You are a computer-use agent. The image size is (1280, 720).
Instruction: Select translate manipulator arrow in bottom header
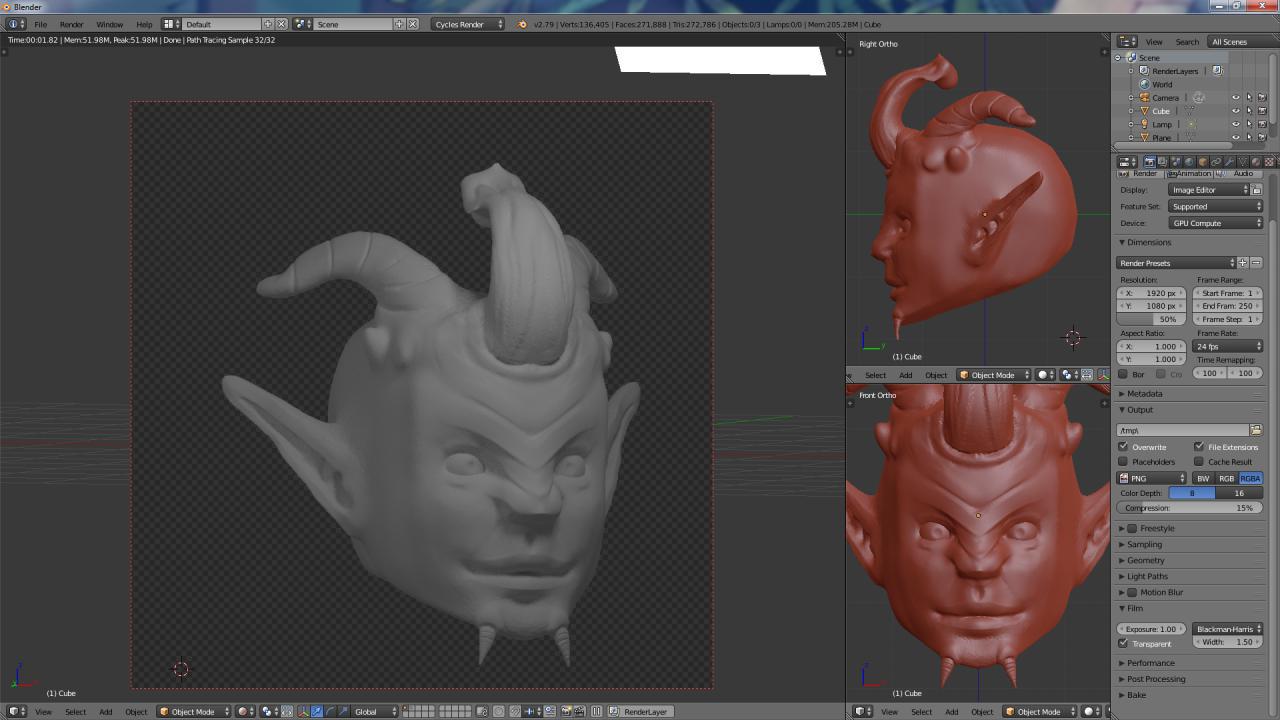coord(317,711)
